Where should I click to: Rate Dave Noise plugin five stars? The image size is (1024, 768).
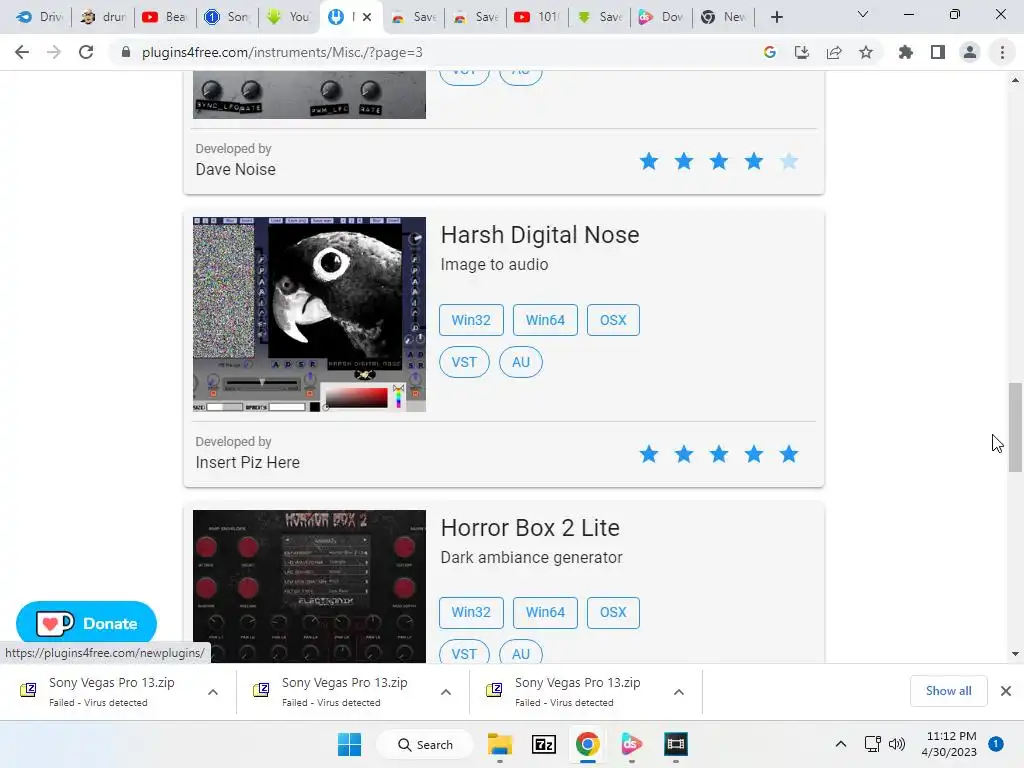point(789,161)
